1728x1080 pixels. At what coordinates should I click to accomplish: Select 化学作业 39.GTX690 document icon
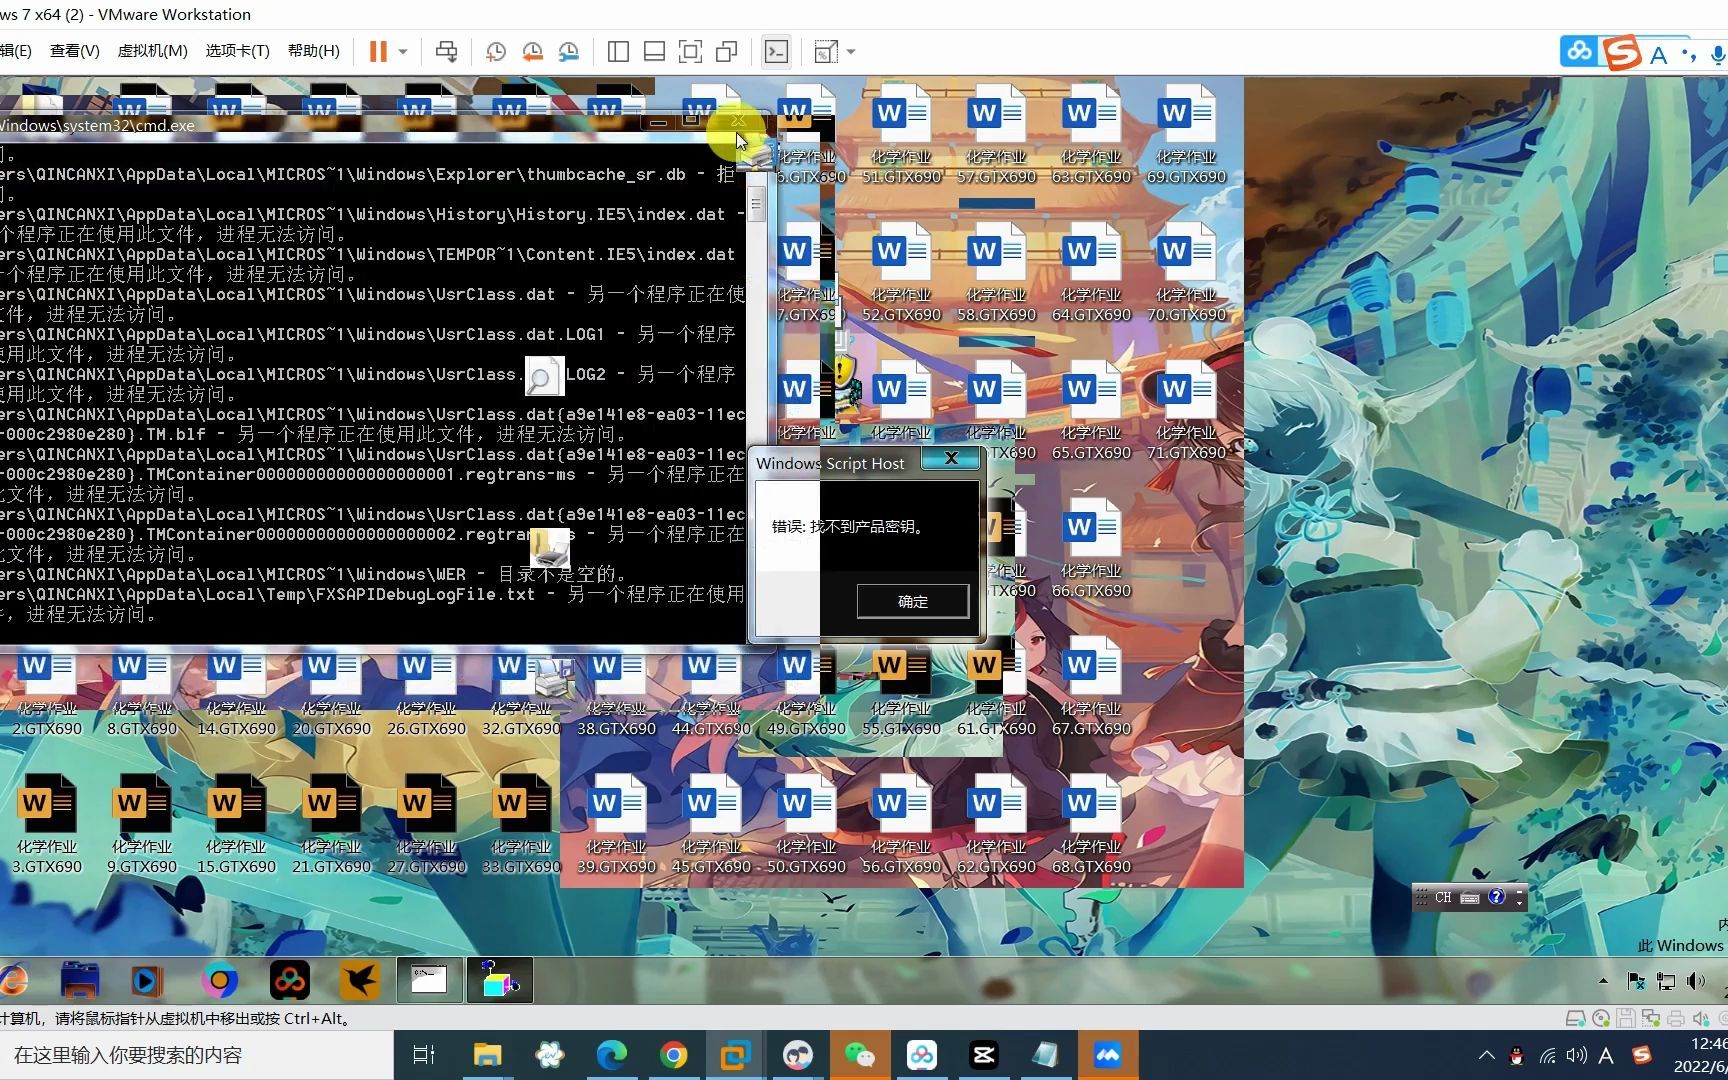point(616,825)
